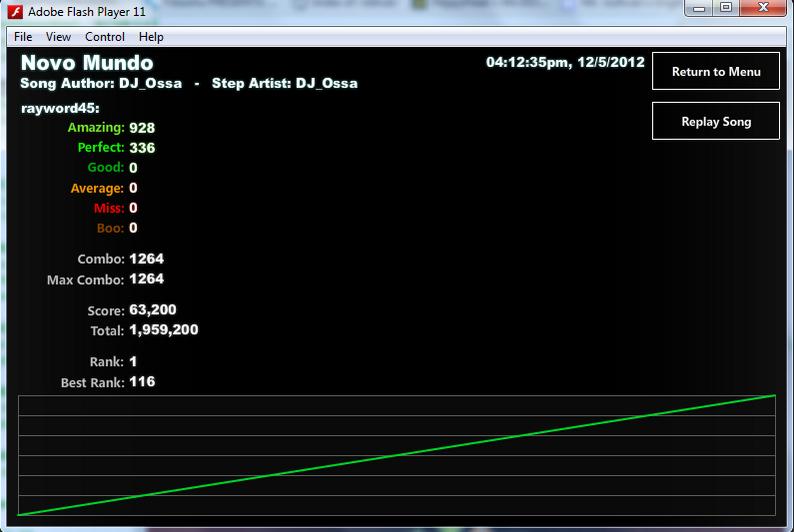794x532 pixels.
Task: Click the Replay Song button
Action: coord(716,121)
